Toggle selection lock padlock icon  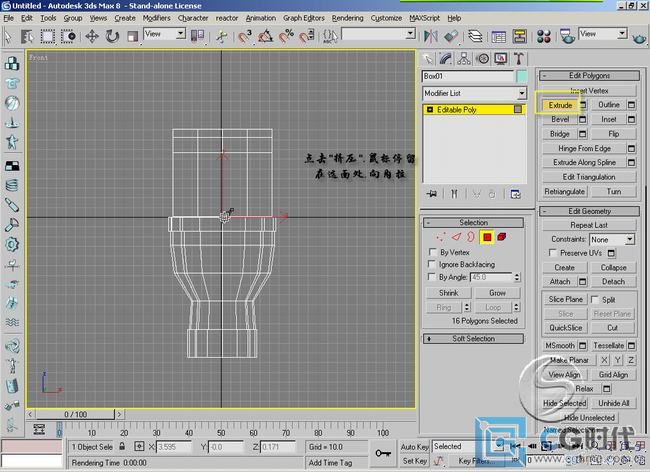[x=122, y=446]
